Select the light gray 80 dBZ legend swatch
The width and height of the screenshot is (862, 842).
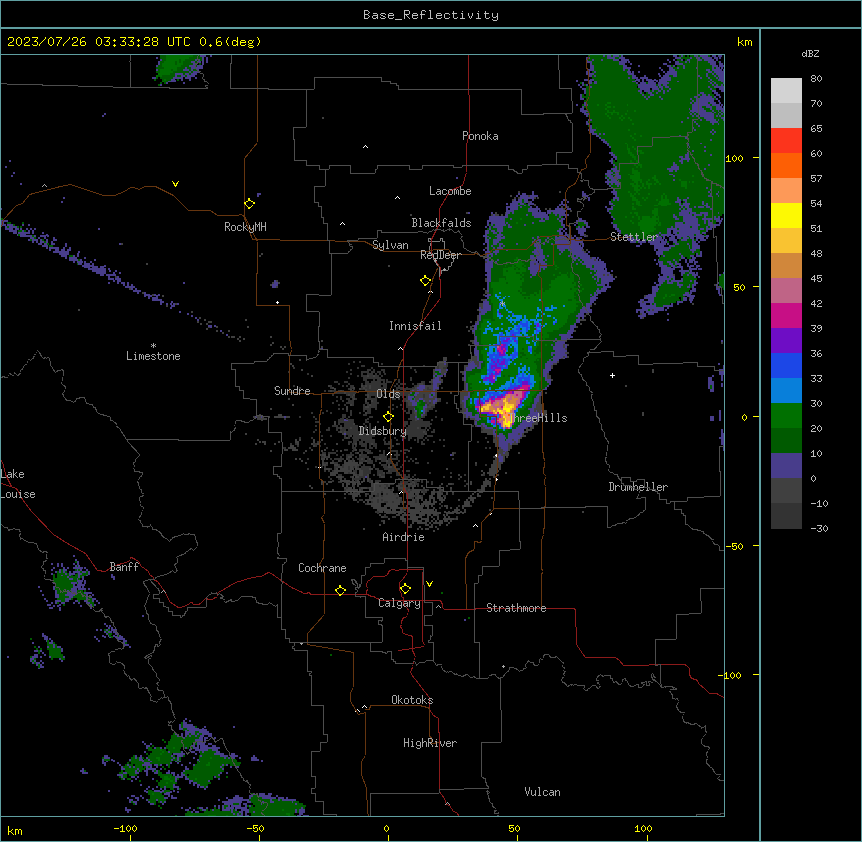point(786,91)
